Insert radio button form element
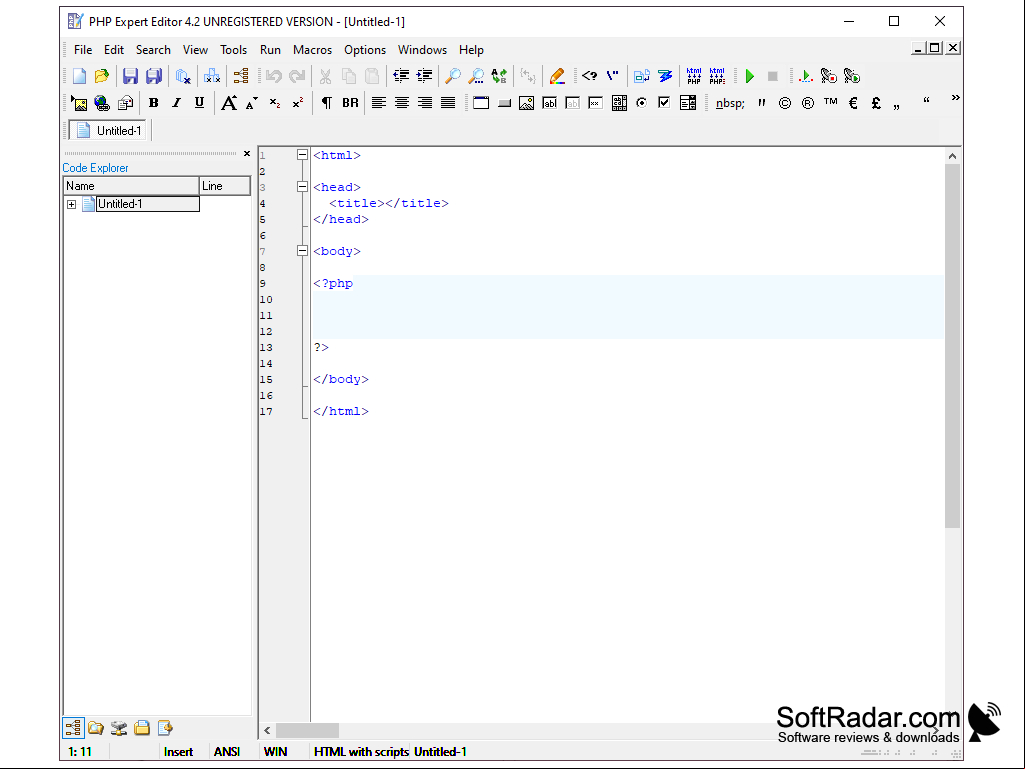Image resolution: width=1025 pixels, height=769 pixels. coord(642,103)
